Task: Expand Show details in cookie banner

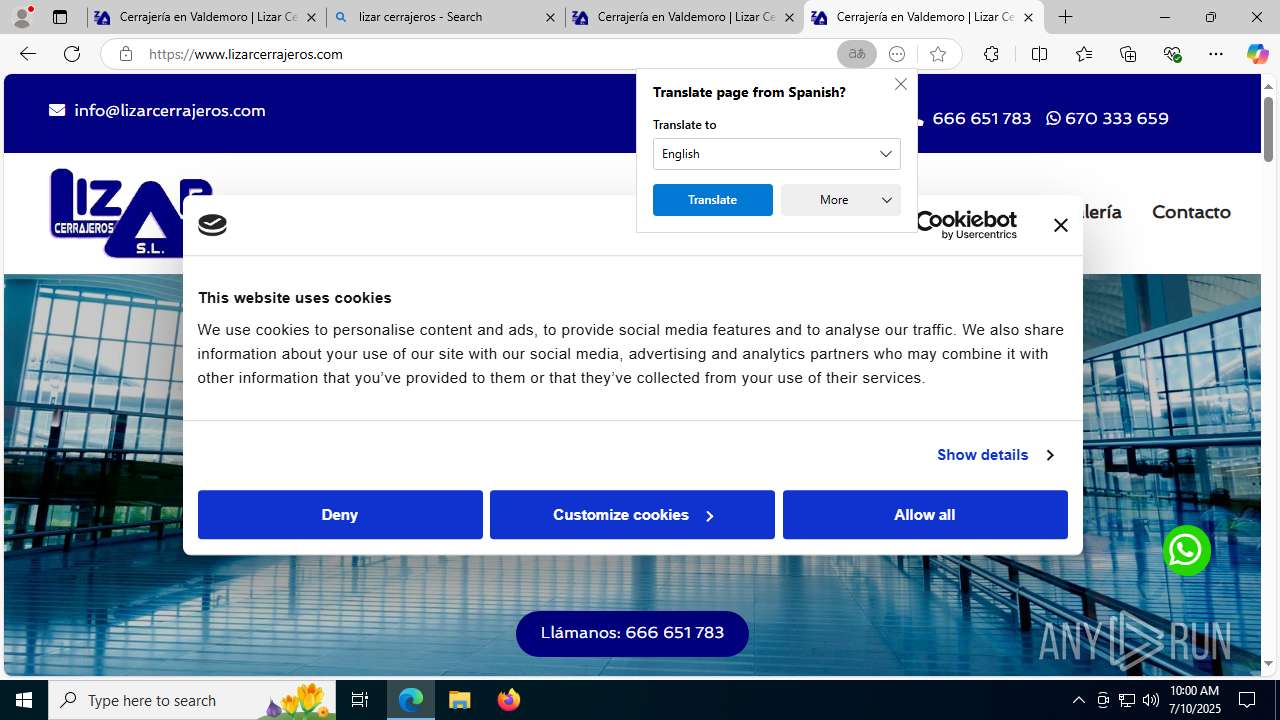Action: tap(995, 455)
